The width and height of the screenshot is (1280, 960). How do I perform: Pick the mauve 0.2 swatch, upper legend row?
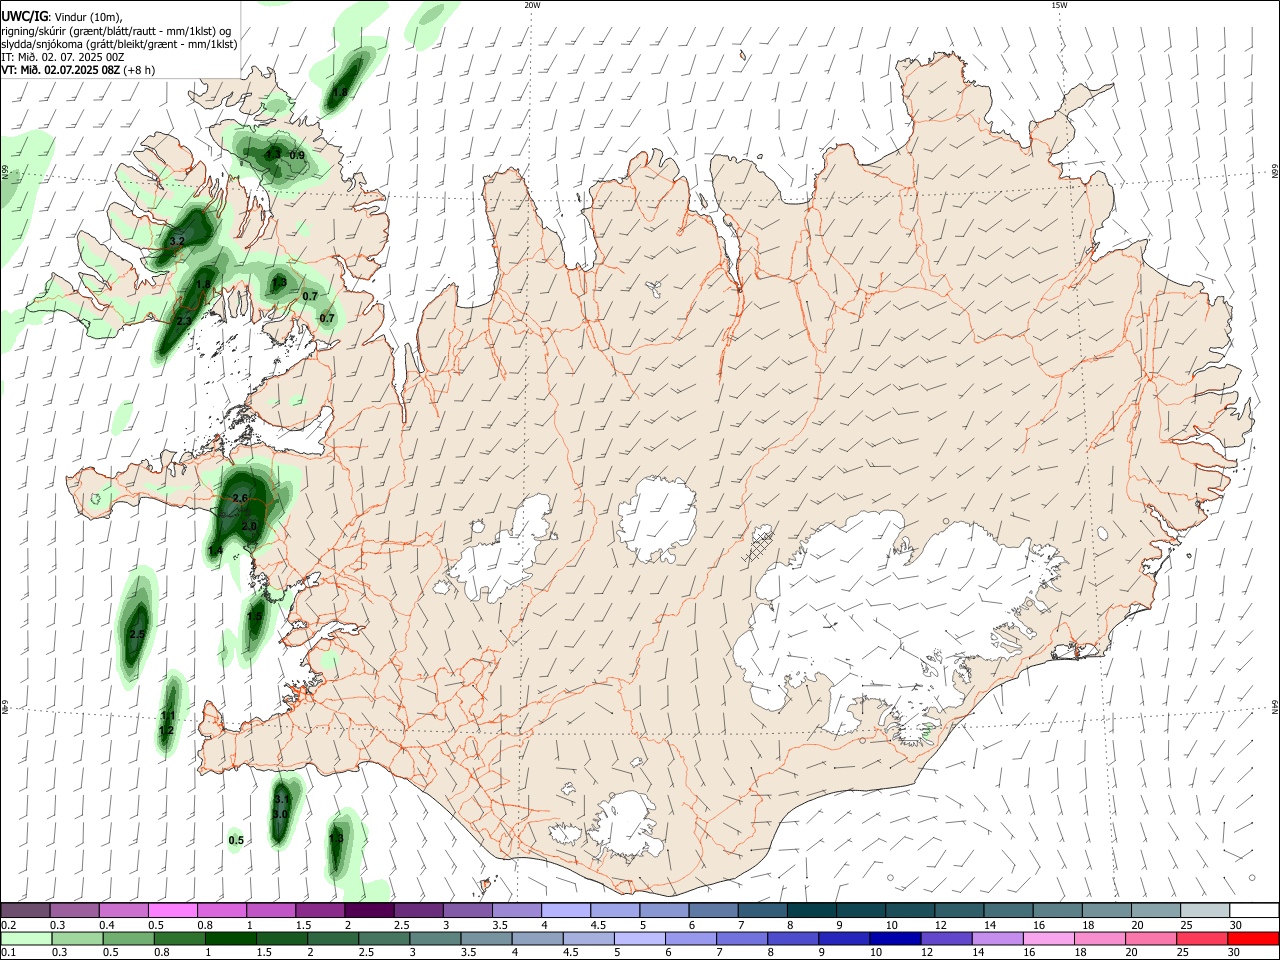pyautogui.click(x=26, y=910)
